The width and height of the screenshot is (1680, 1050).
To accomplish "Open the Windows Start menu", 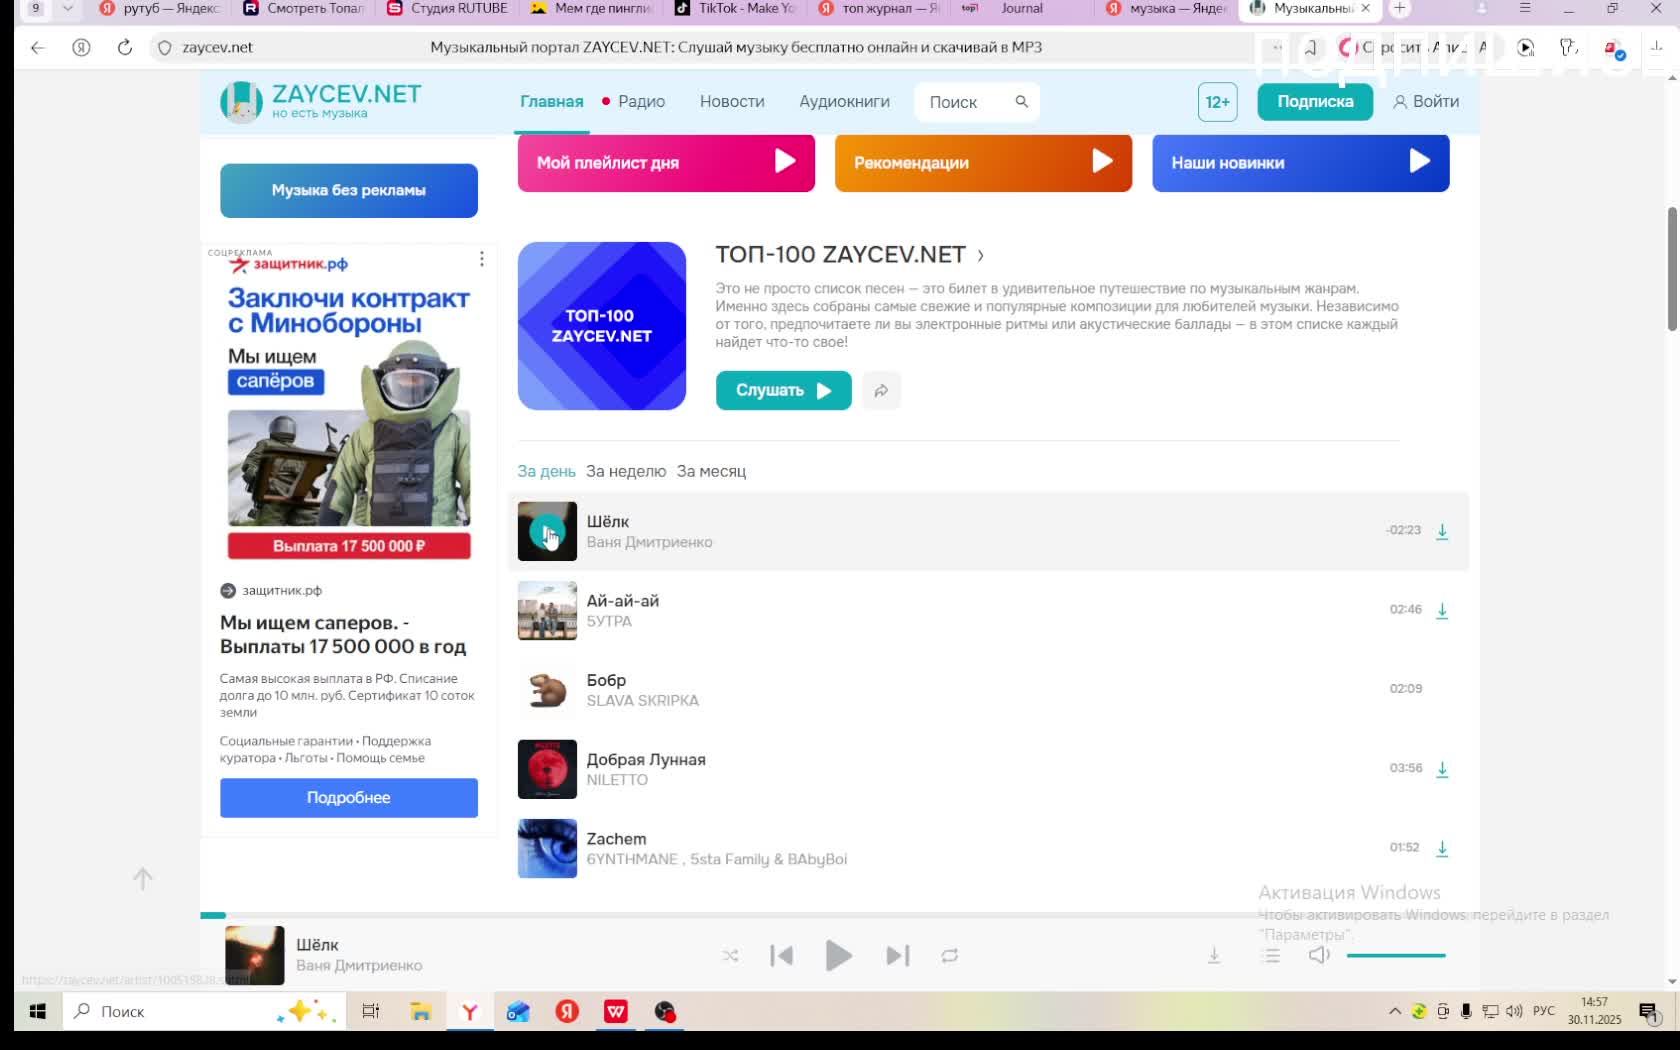I will coord(38,1012).
